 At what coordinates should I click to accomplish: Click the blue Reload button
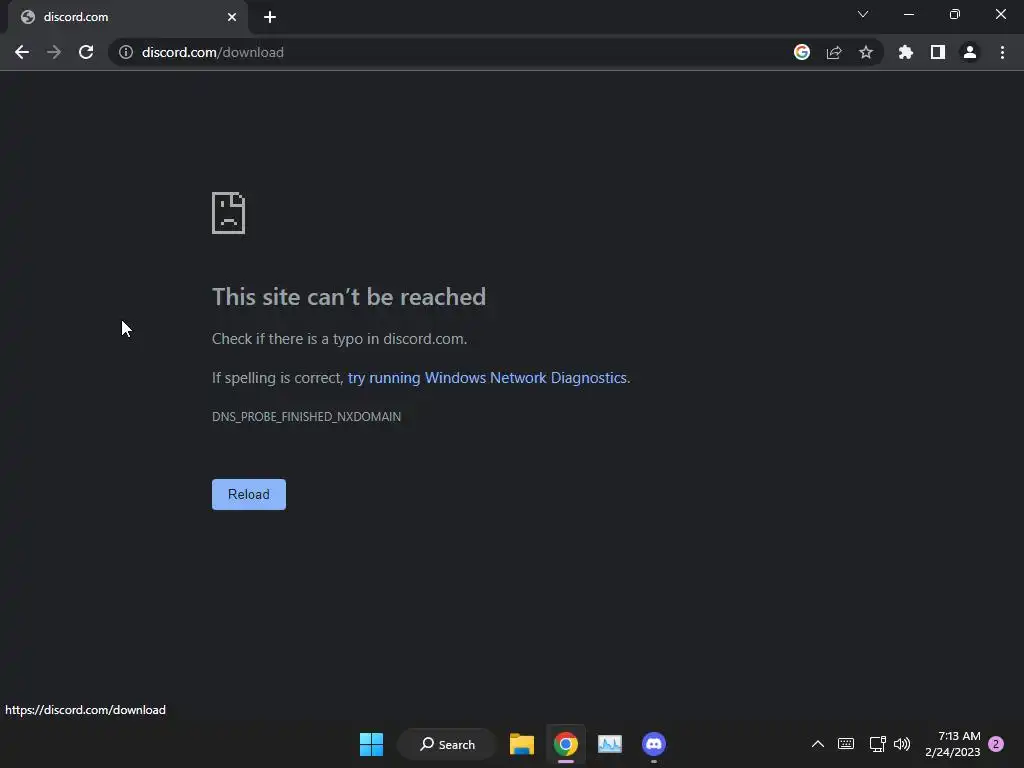[249, 494]
